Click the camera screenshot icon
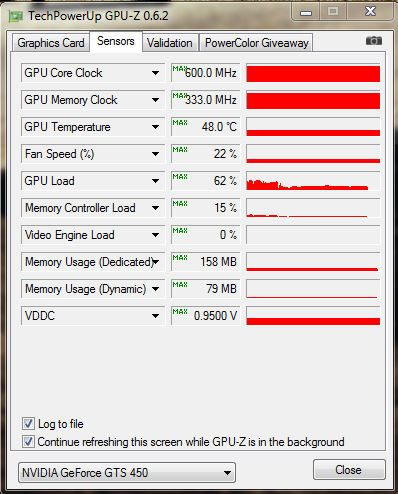Screen dimensions: 398x494 coord(374,41)
